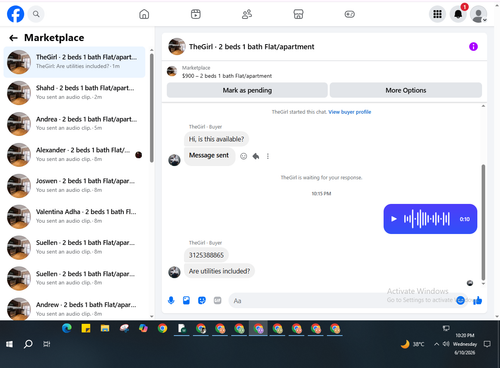
Task: Click the Shahd listing thumbnail
Action: (19, 93)
